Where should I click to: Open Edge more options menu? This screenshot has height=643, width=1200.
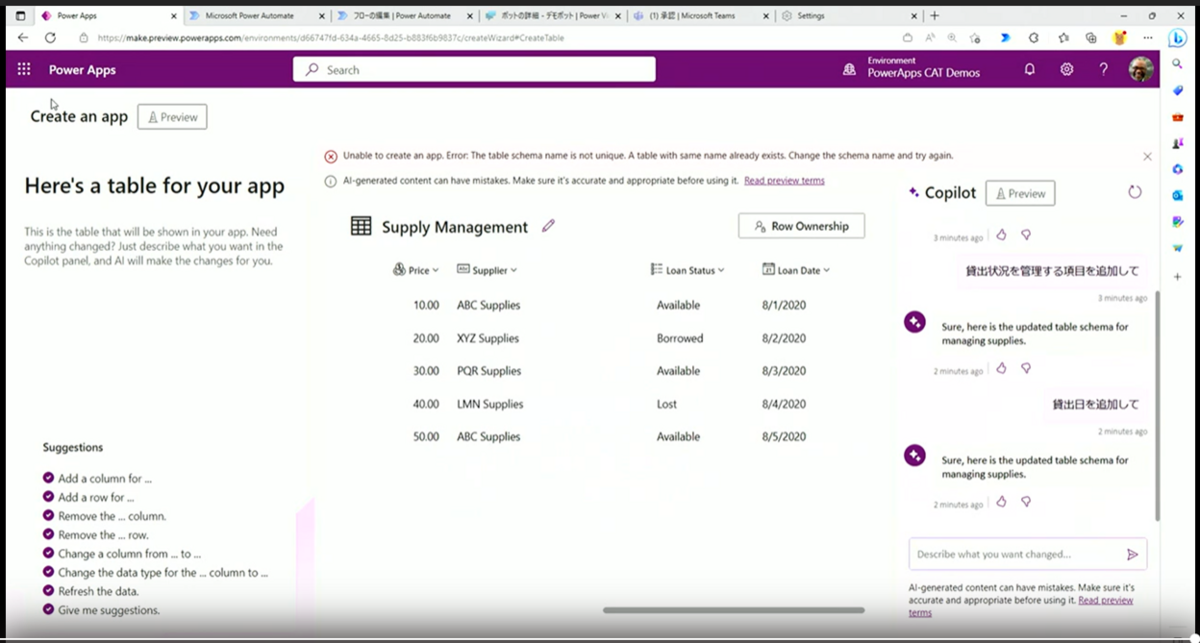(1147, 37)
